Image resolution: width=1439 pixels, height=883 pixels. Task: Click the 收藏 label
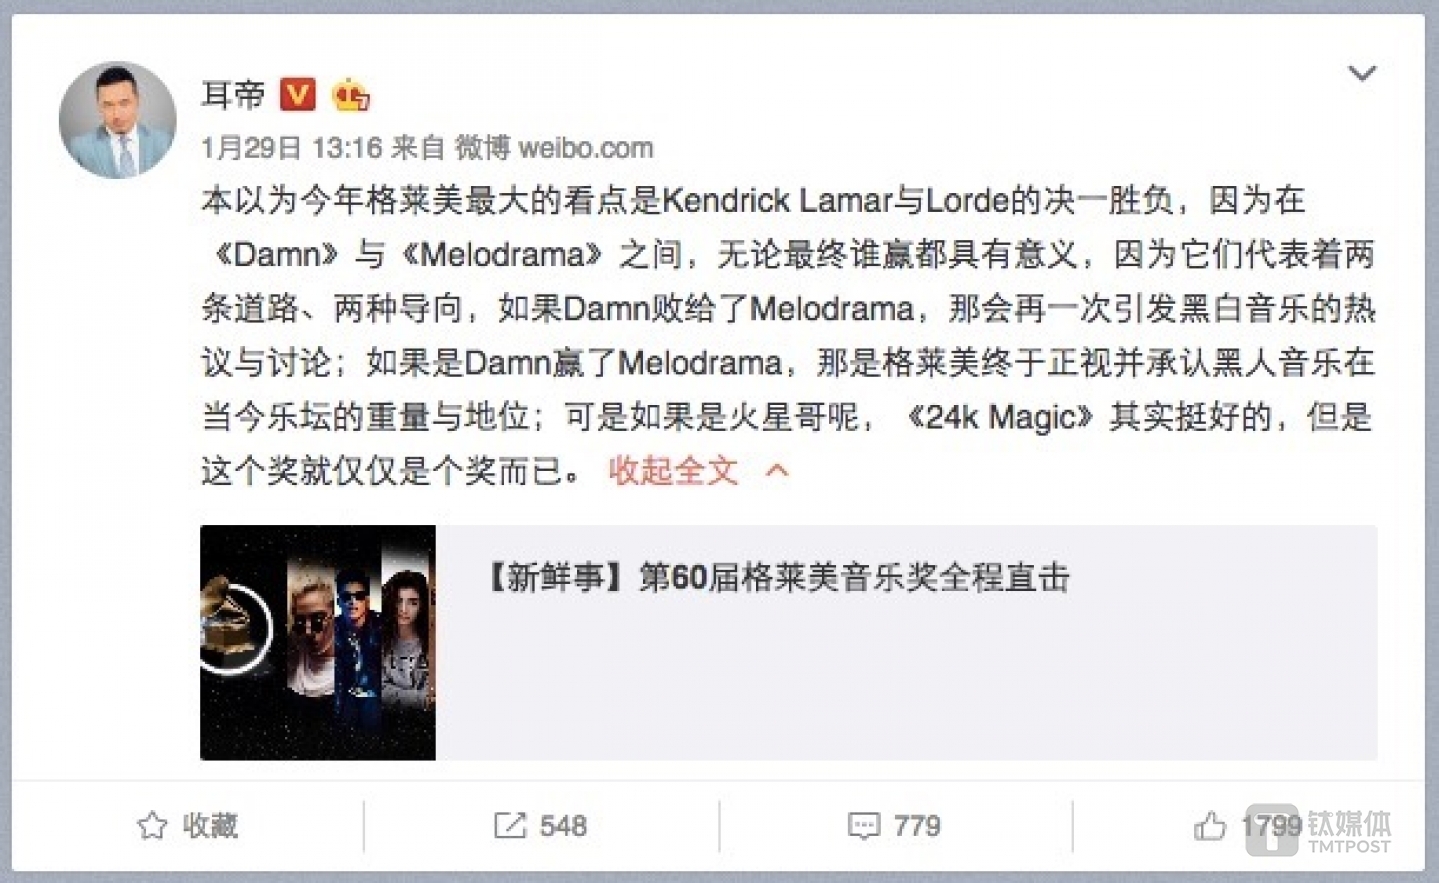(210, 825)
